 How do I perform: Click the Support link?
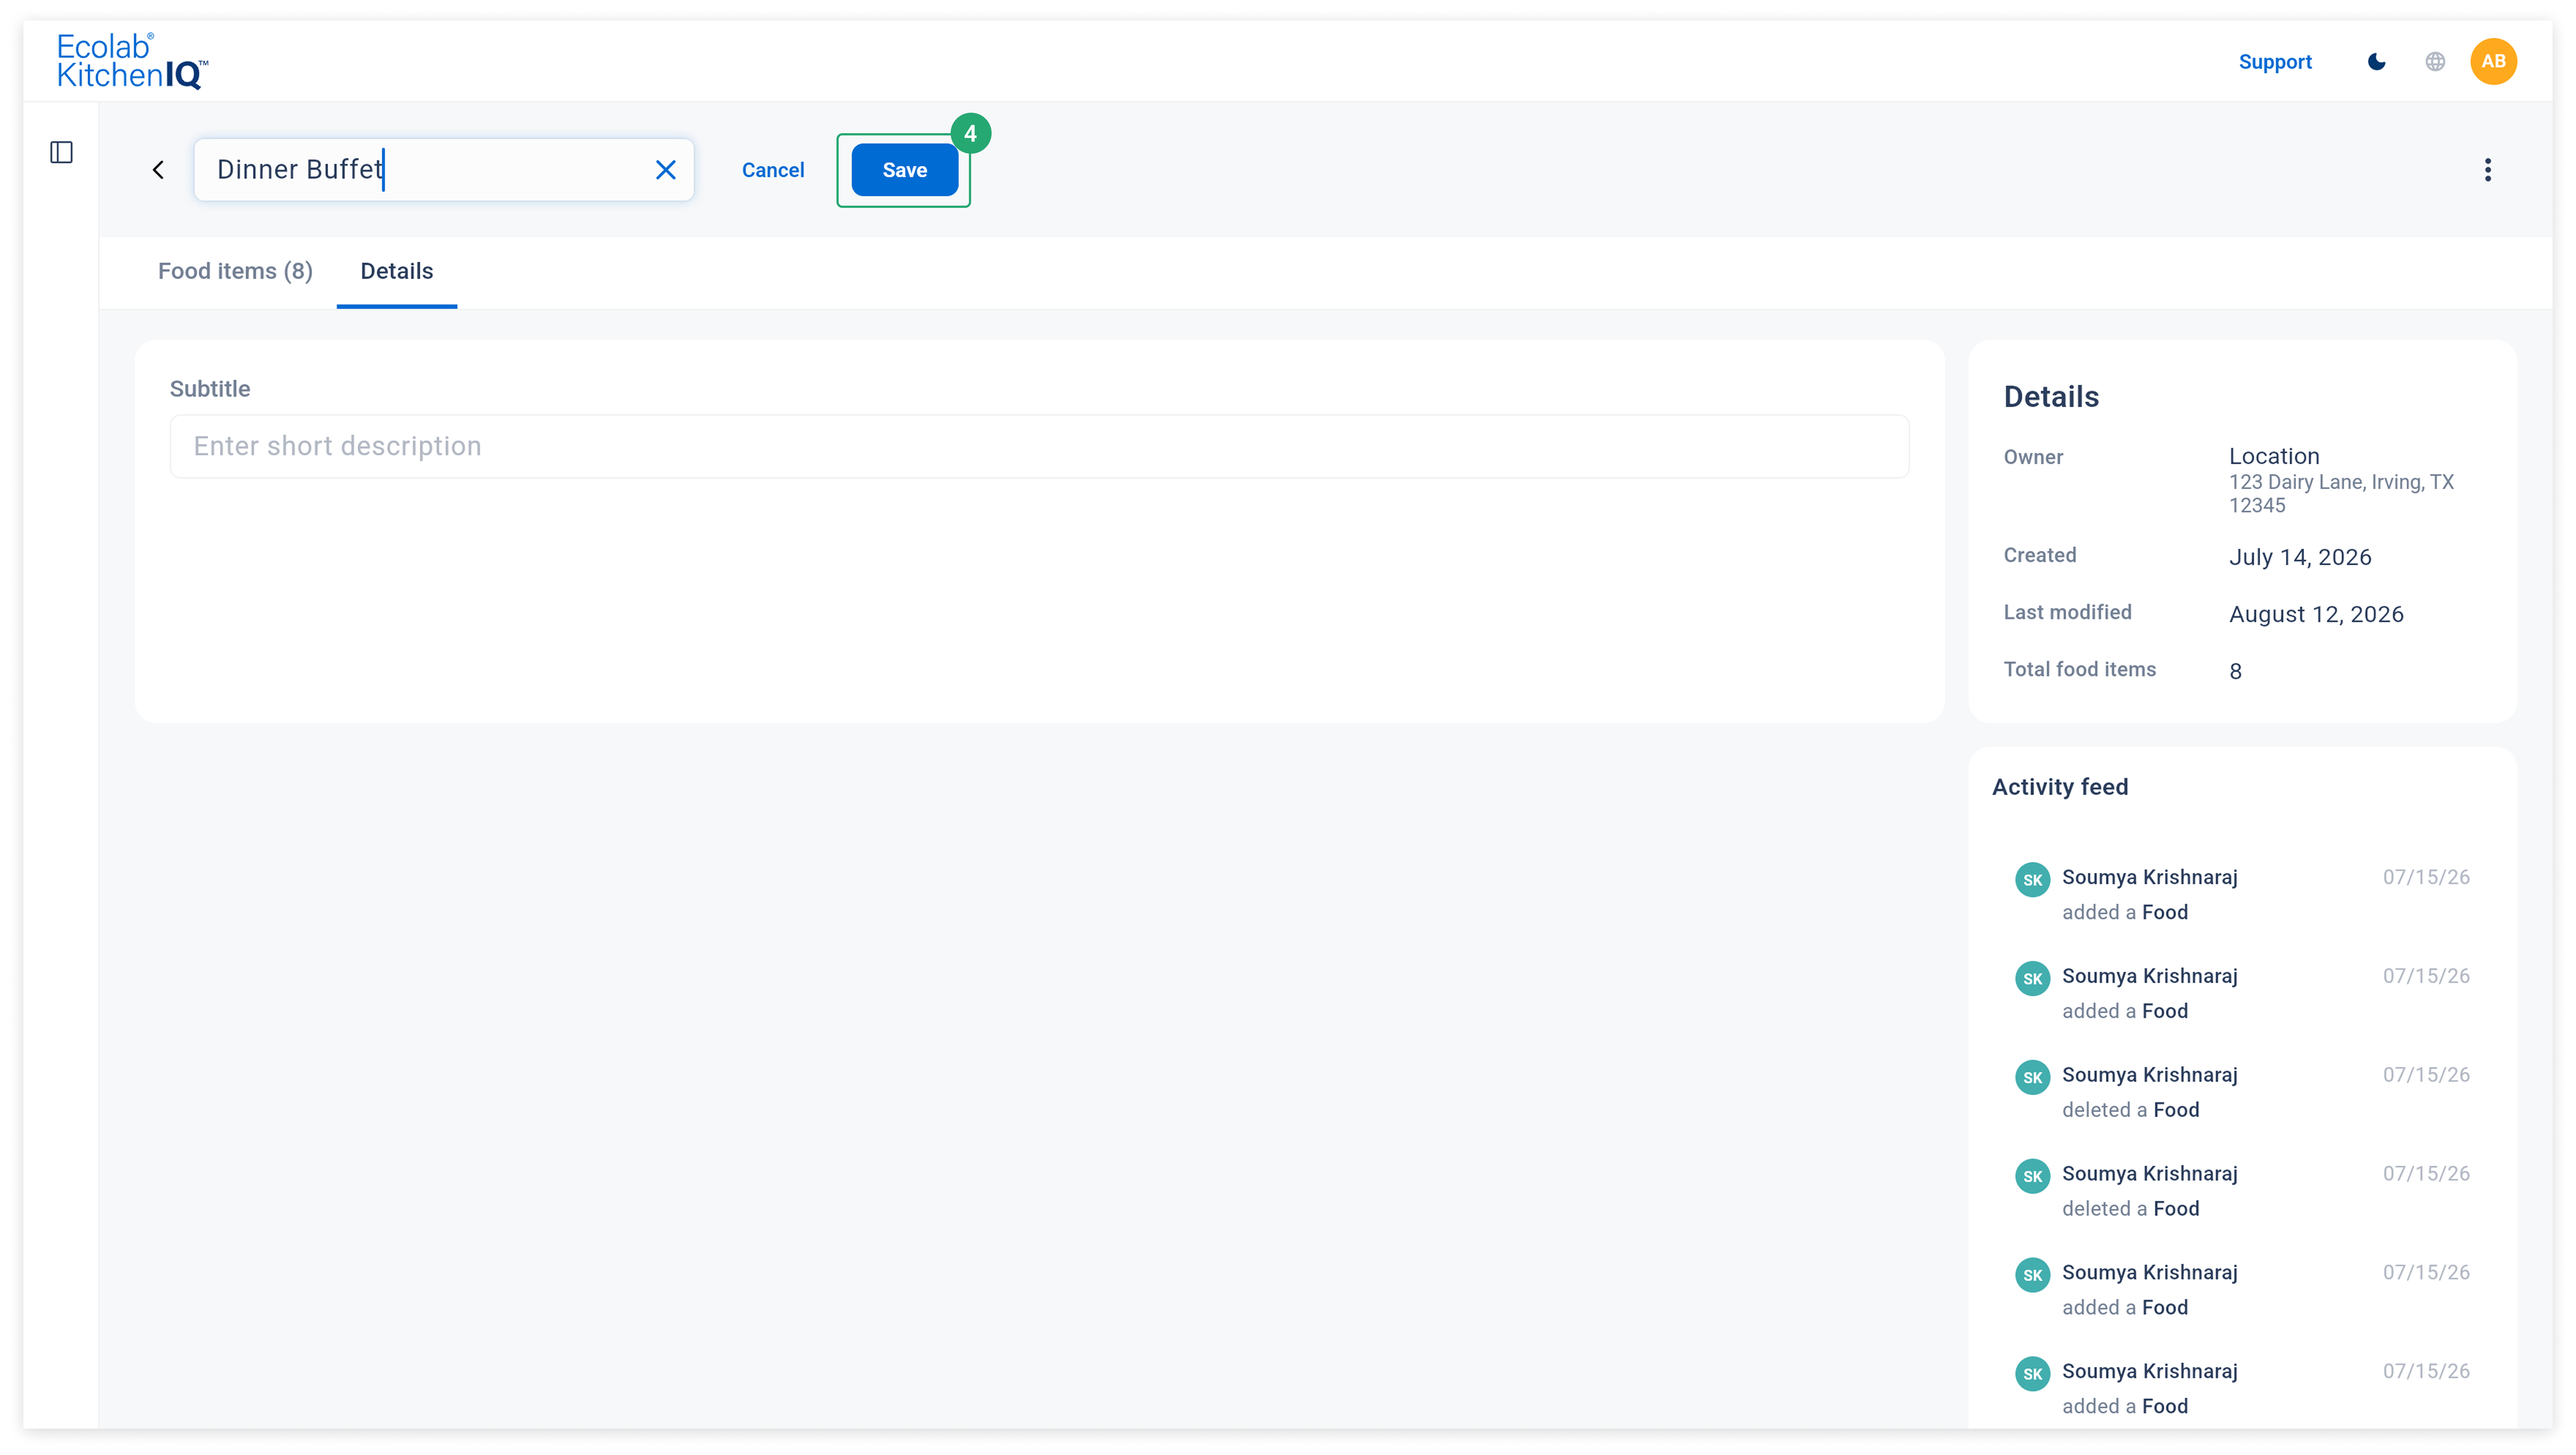[x=2275, y=62]
